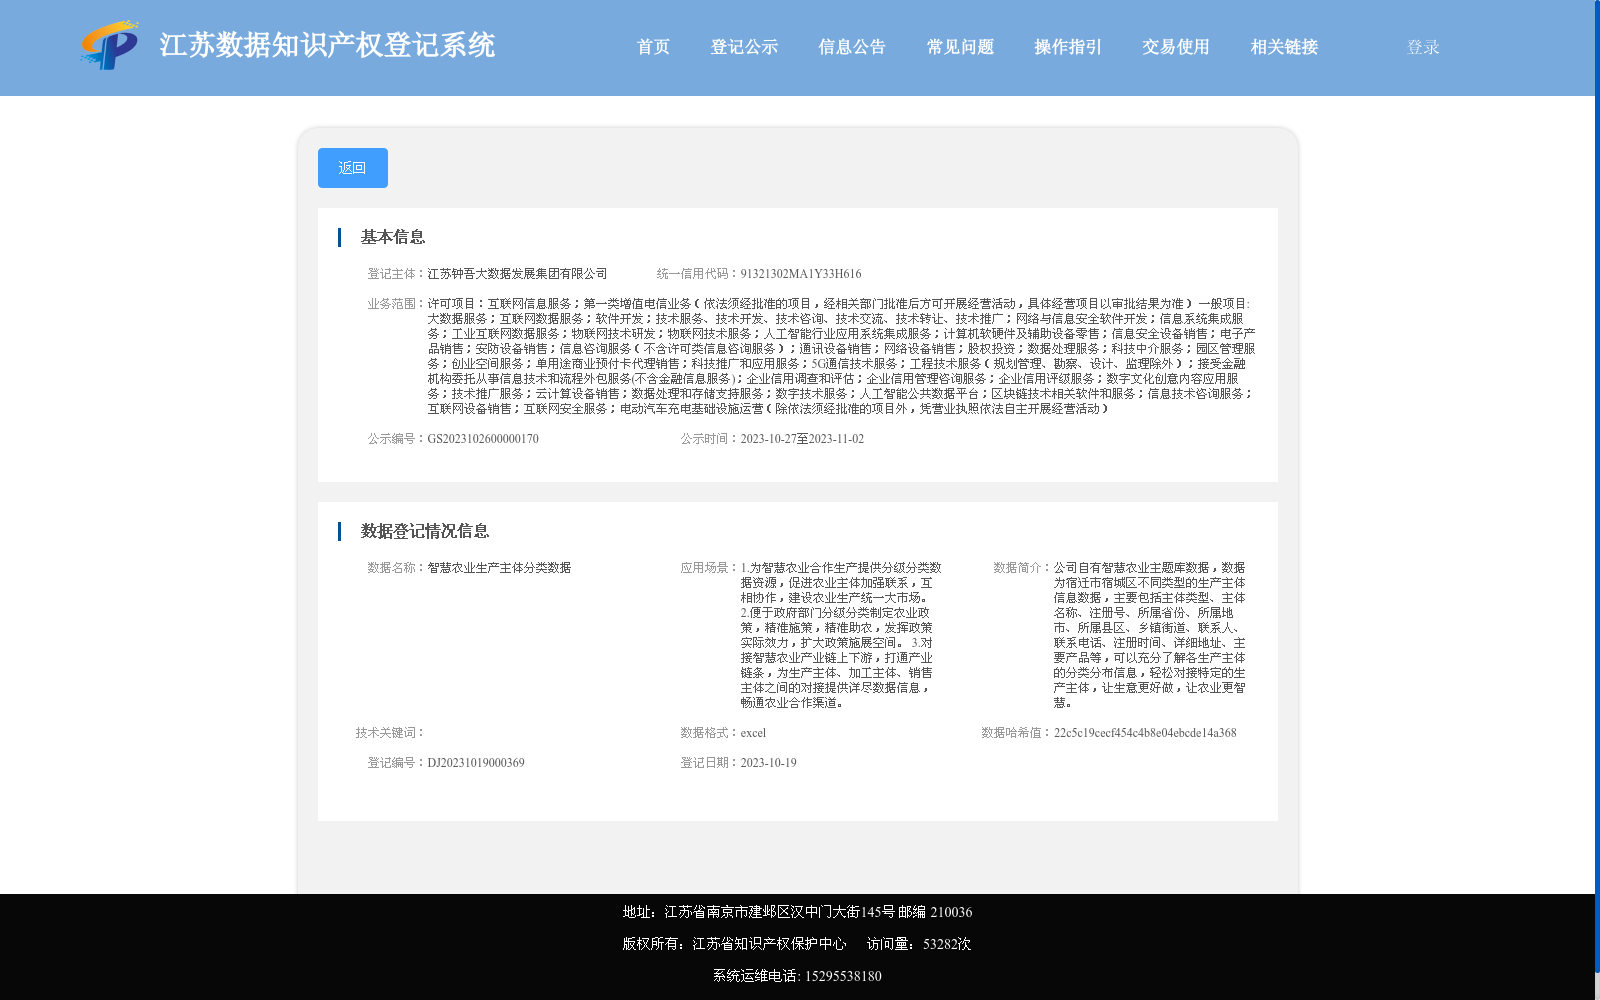1600x1000 pixels.
Task: Open 操作指引 navigation item
Action: click(x=1068, y=47)
